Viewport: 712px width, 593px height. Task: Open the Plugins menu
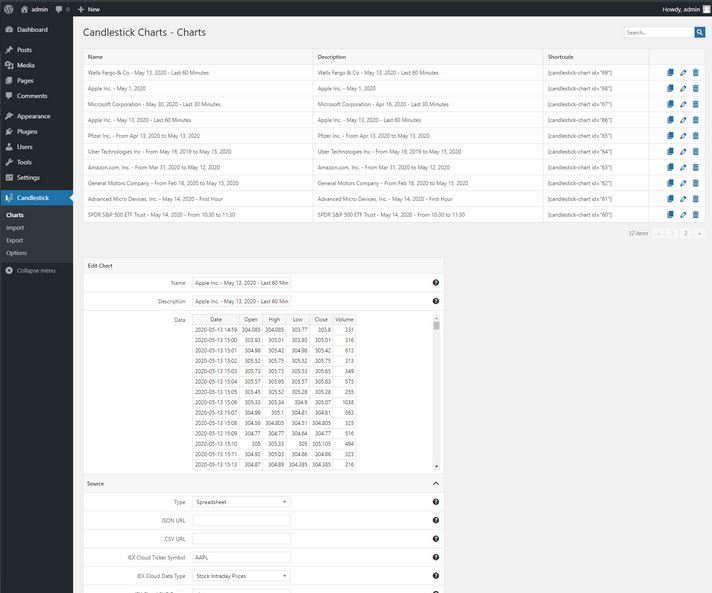36,132
